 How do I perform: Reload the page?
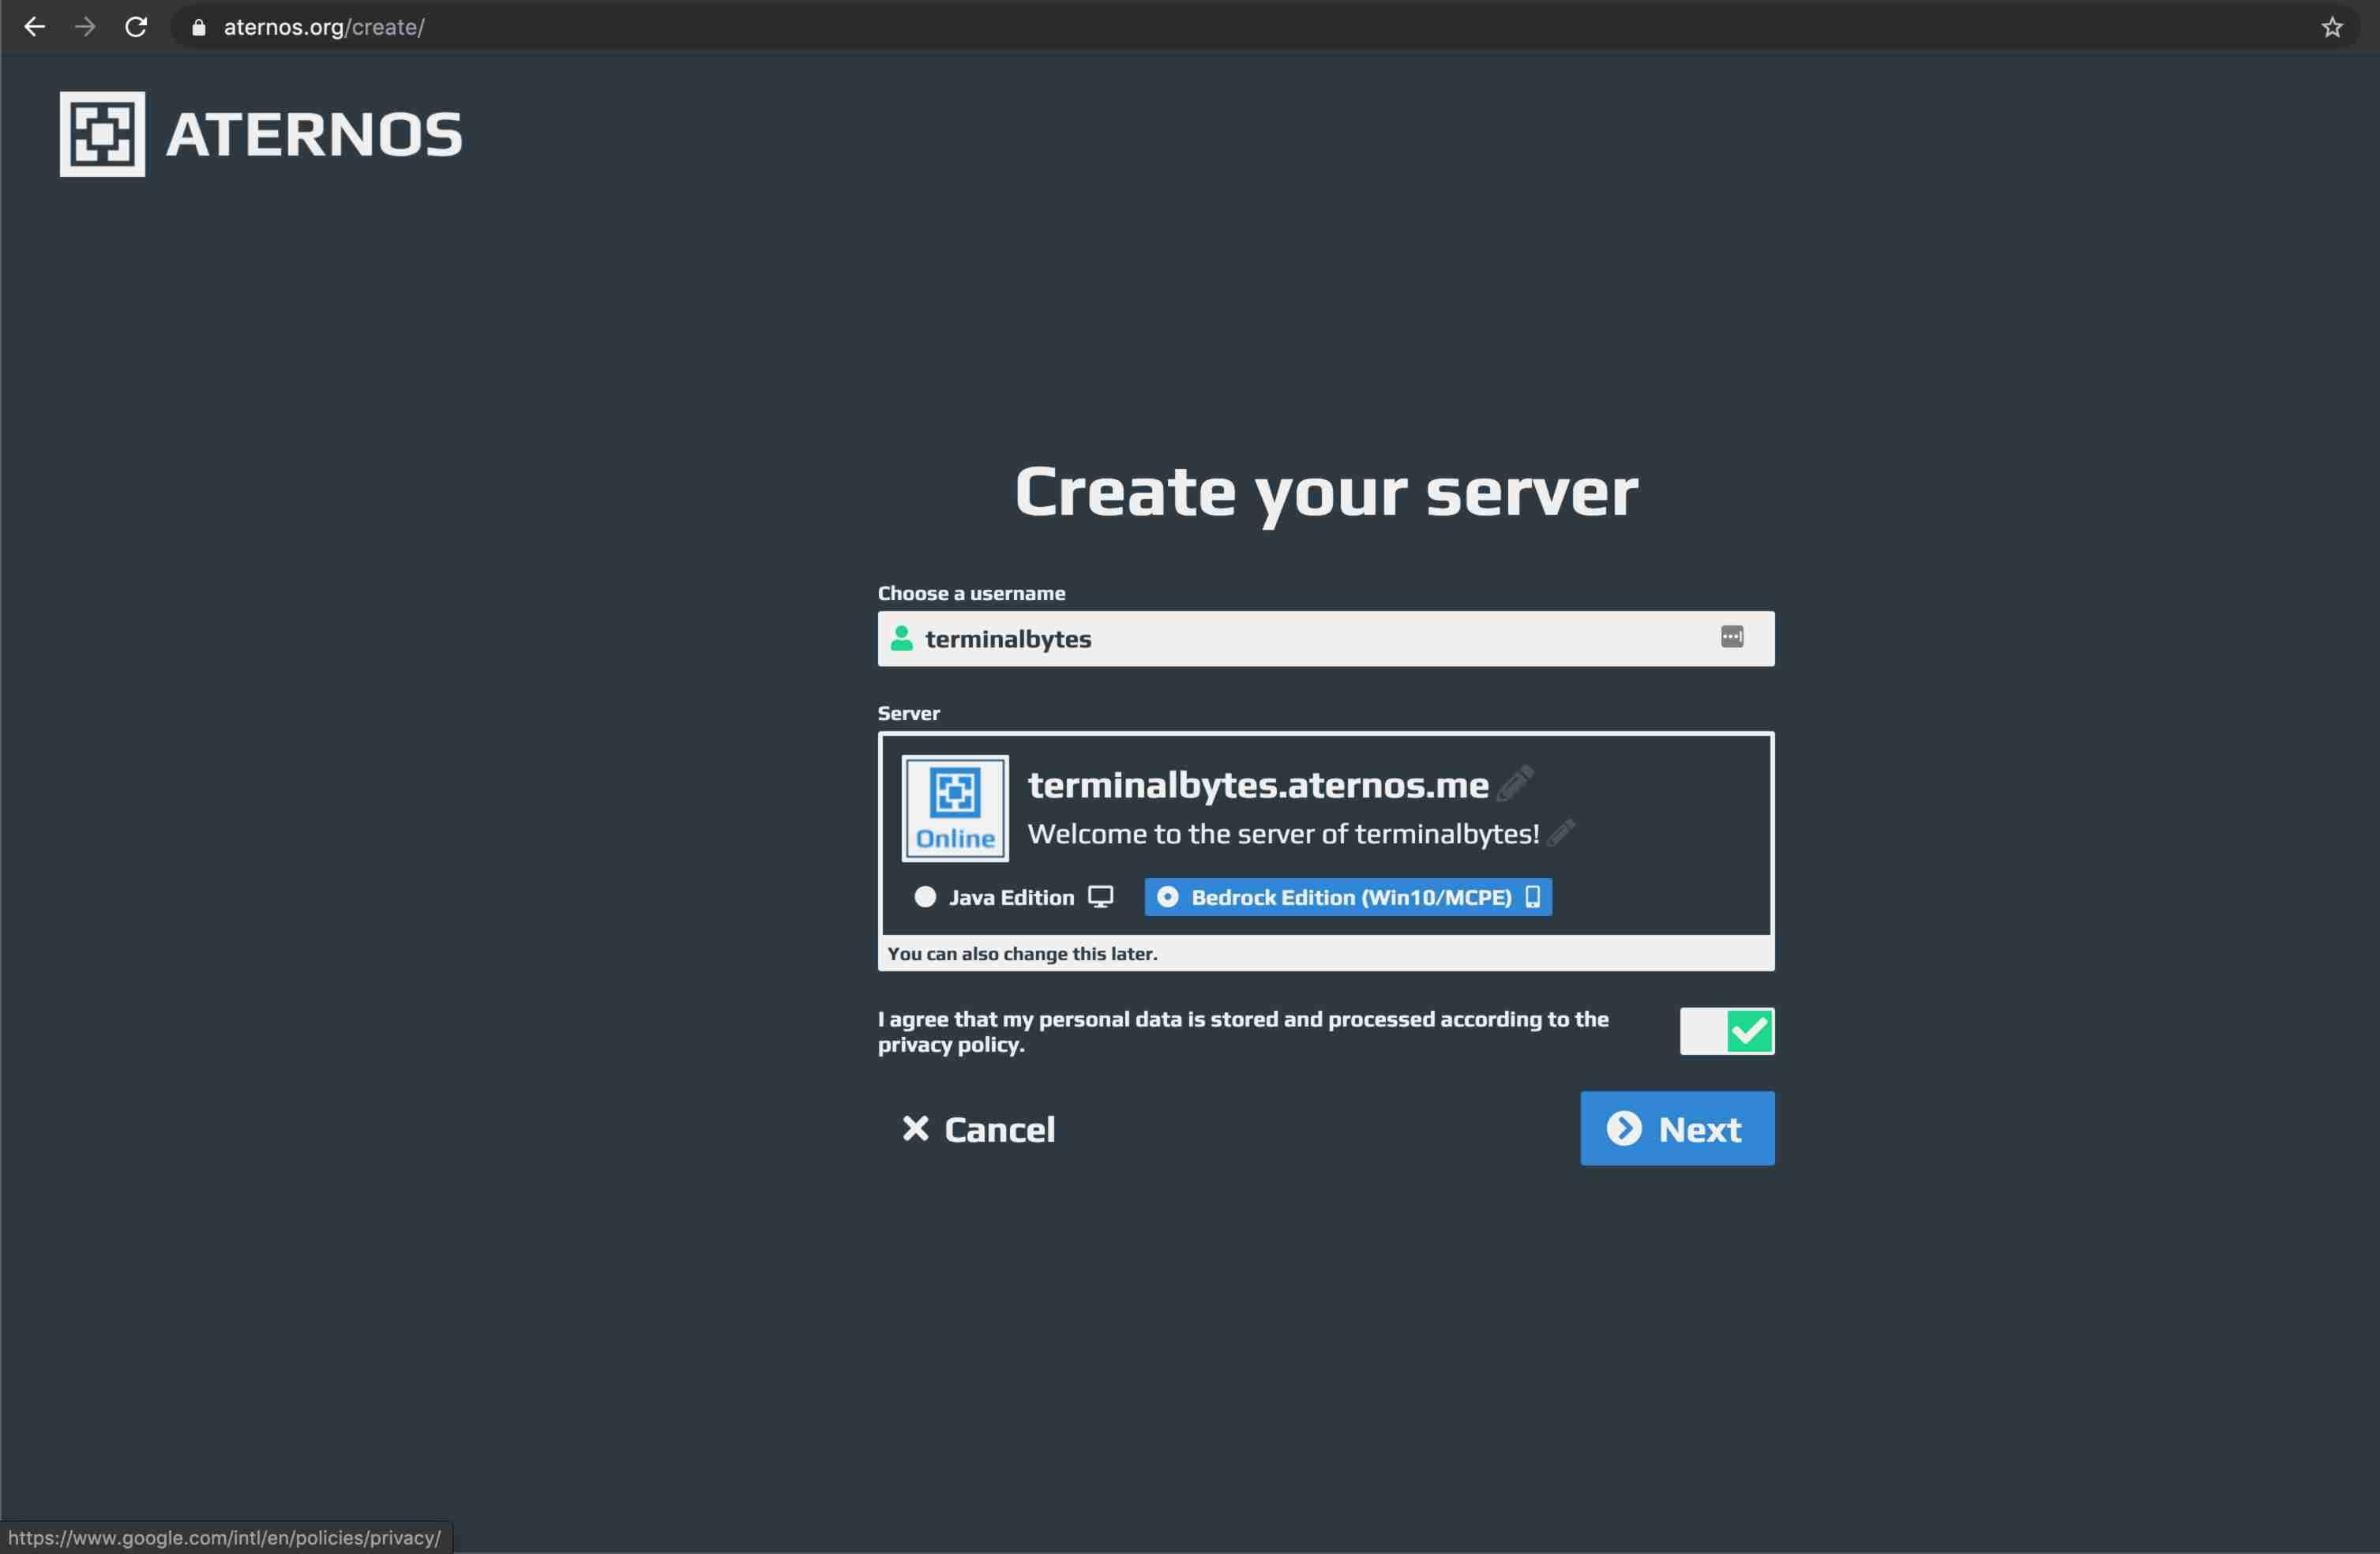136,27
